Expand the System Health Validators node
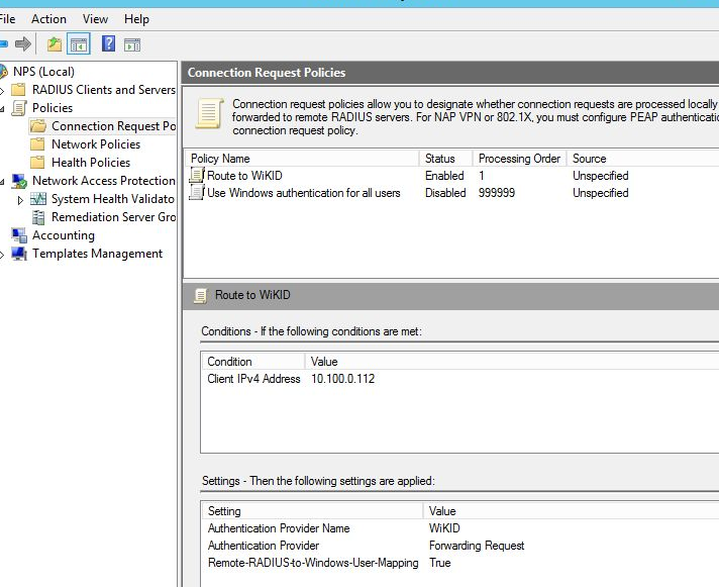Screen dimensions: 719x587 coord(21,200)
